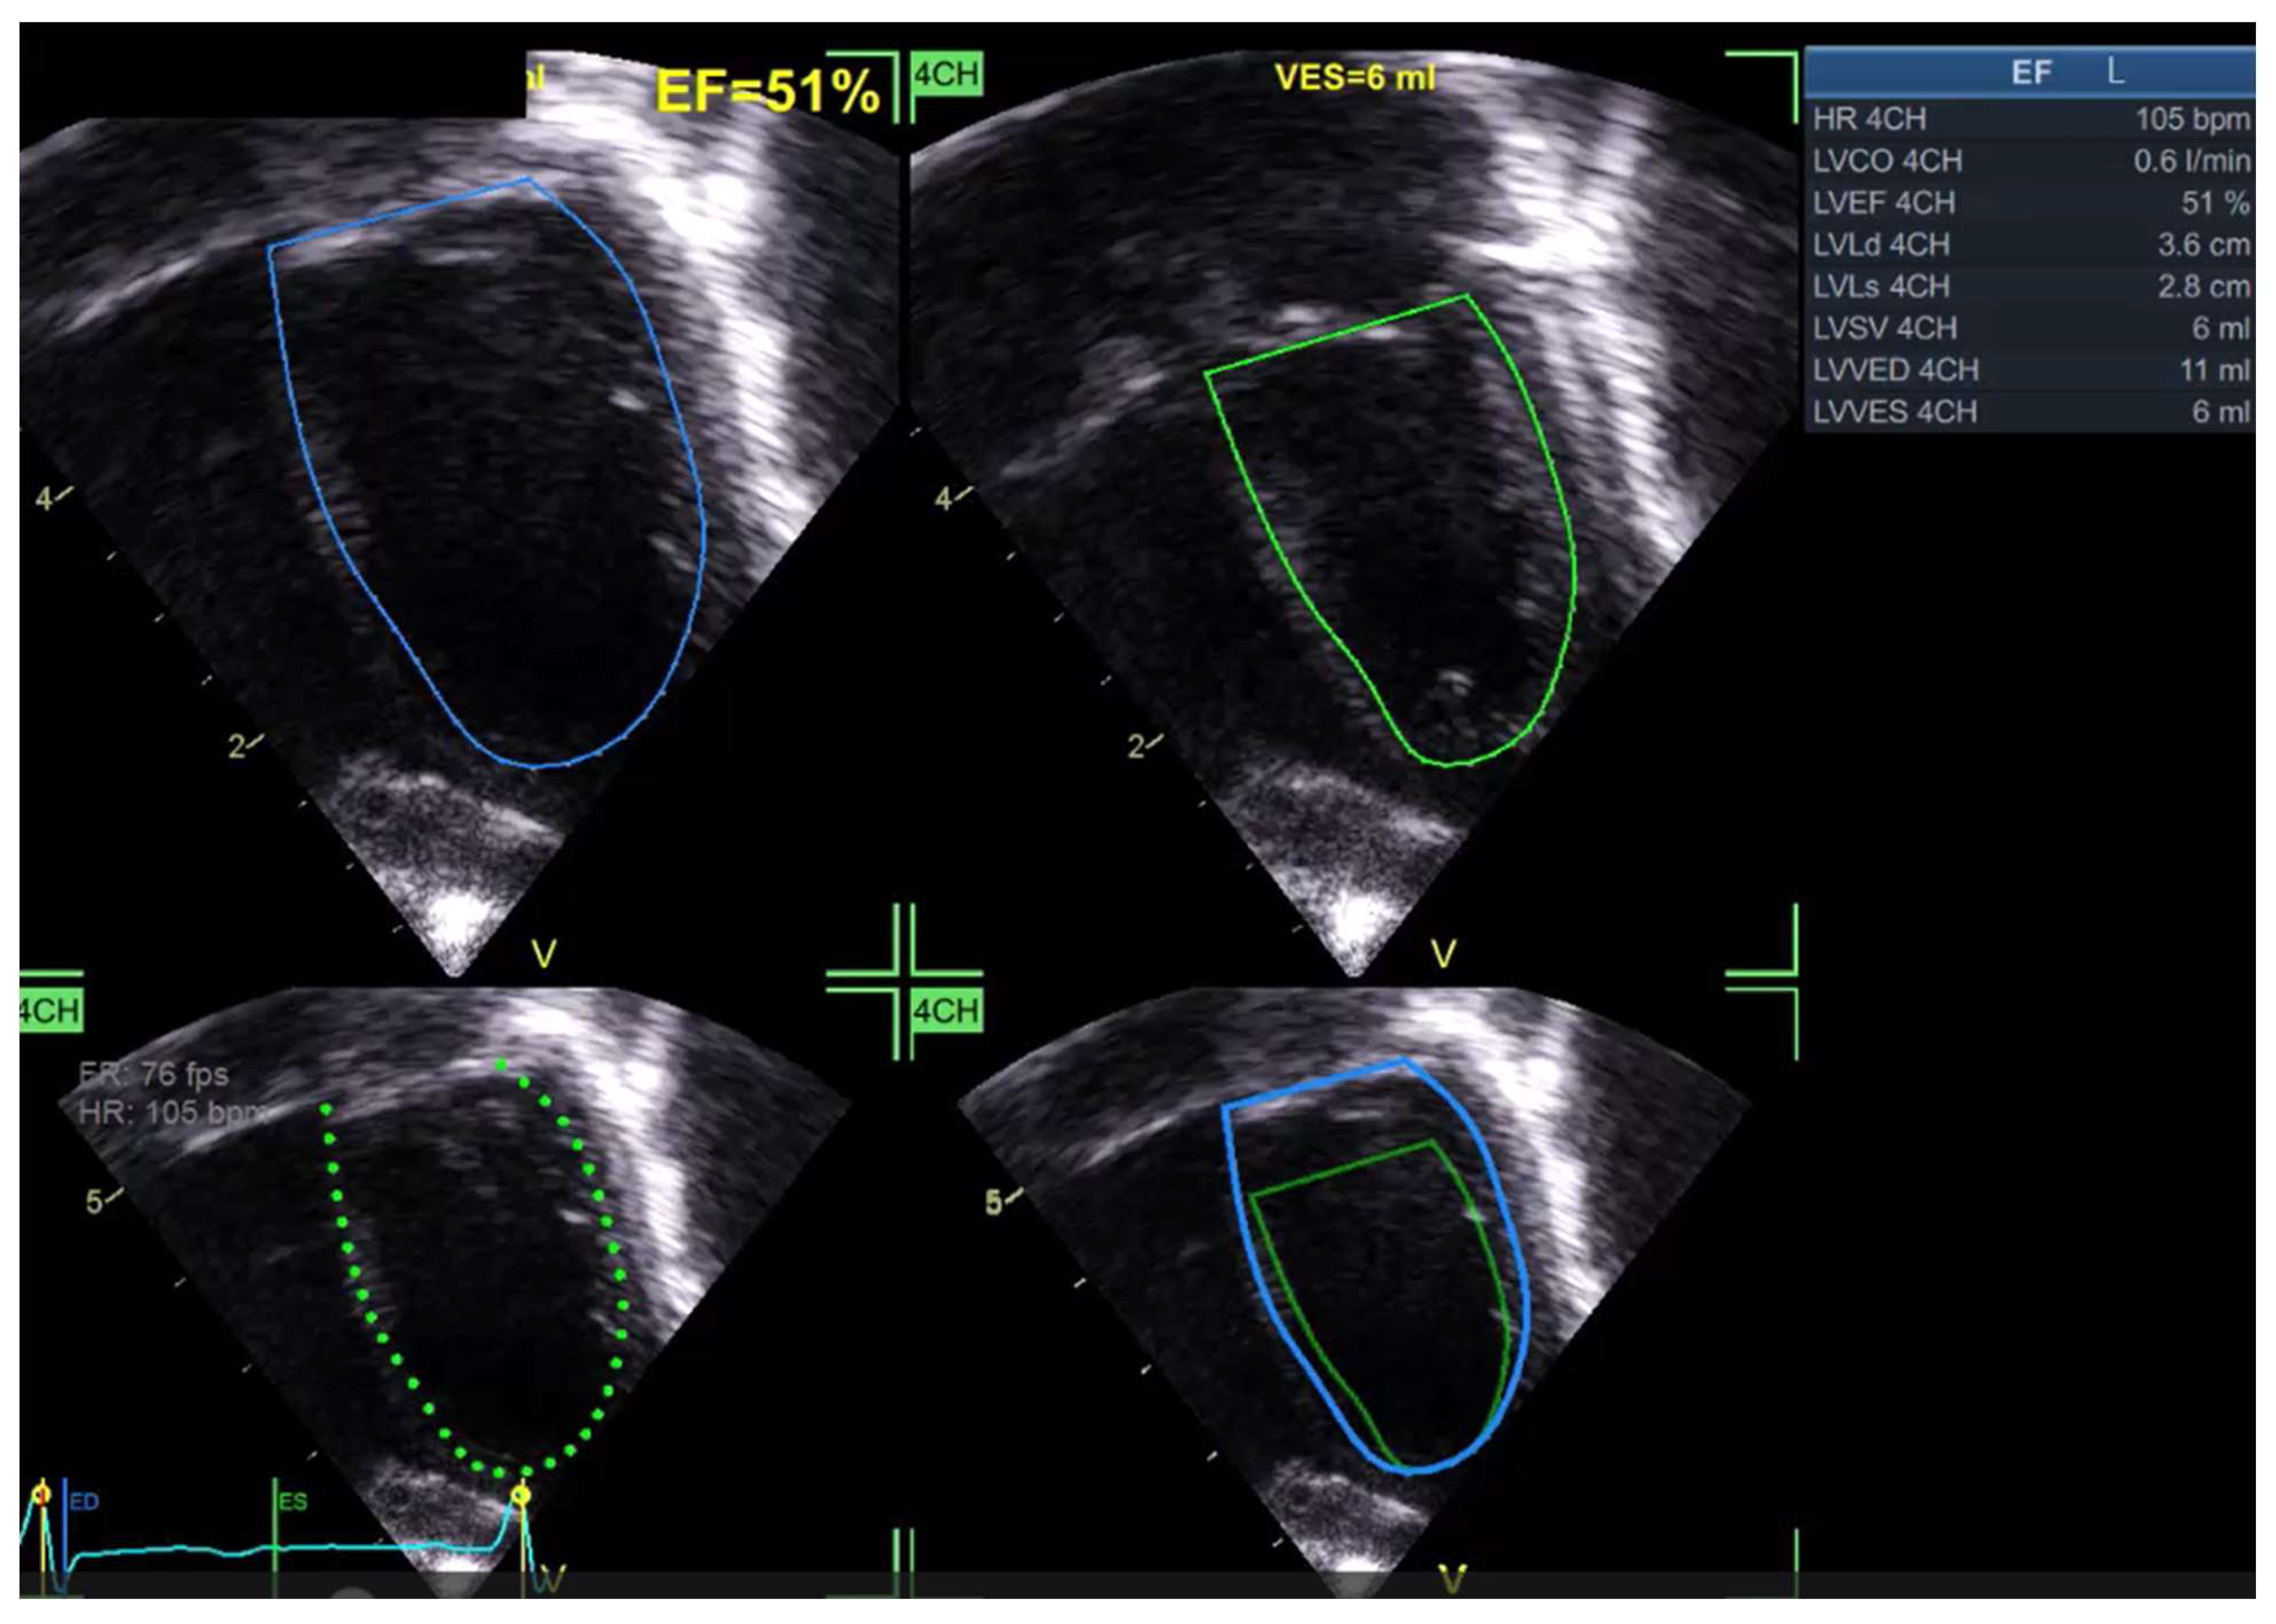Select the 4CH label of the dotted-contour view

[50, 1011]
